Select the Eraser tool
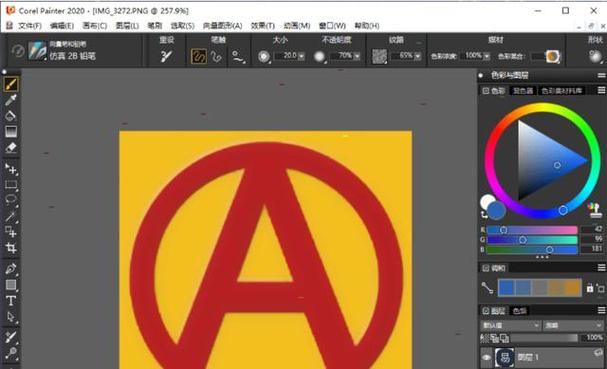This screenshot has width=607, height=369. [x=11, y=148]
